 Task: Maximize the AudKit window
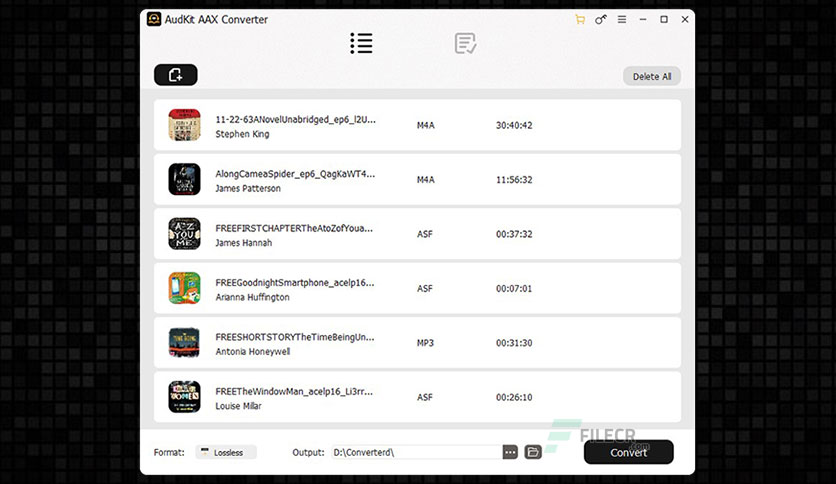point(664,19)
